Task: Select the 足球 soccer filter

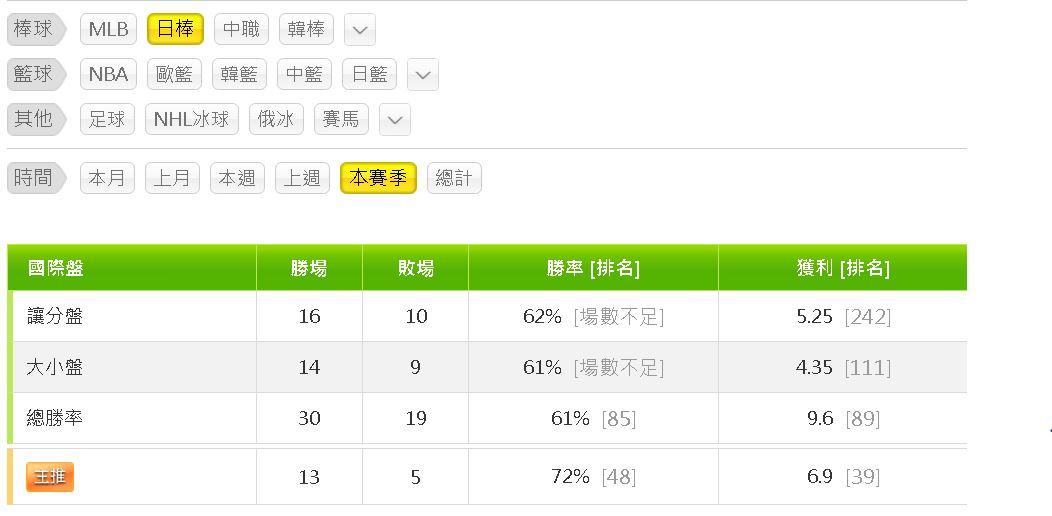Action: click(x=107, y=119)
